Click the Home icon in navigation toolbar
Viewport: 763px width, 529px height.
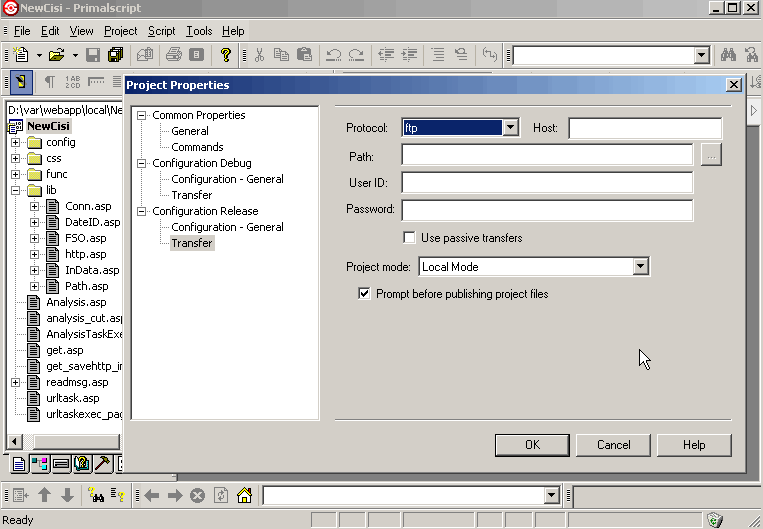point(244,495)
